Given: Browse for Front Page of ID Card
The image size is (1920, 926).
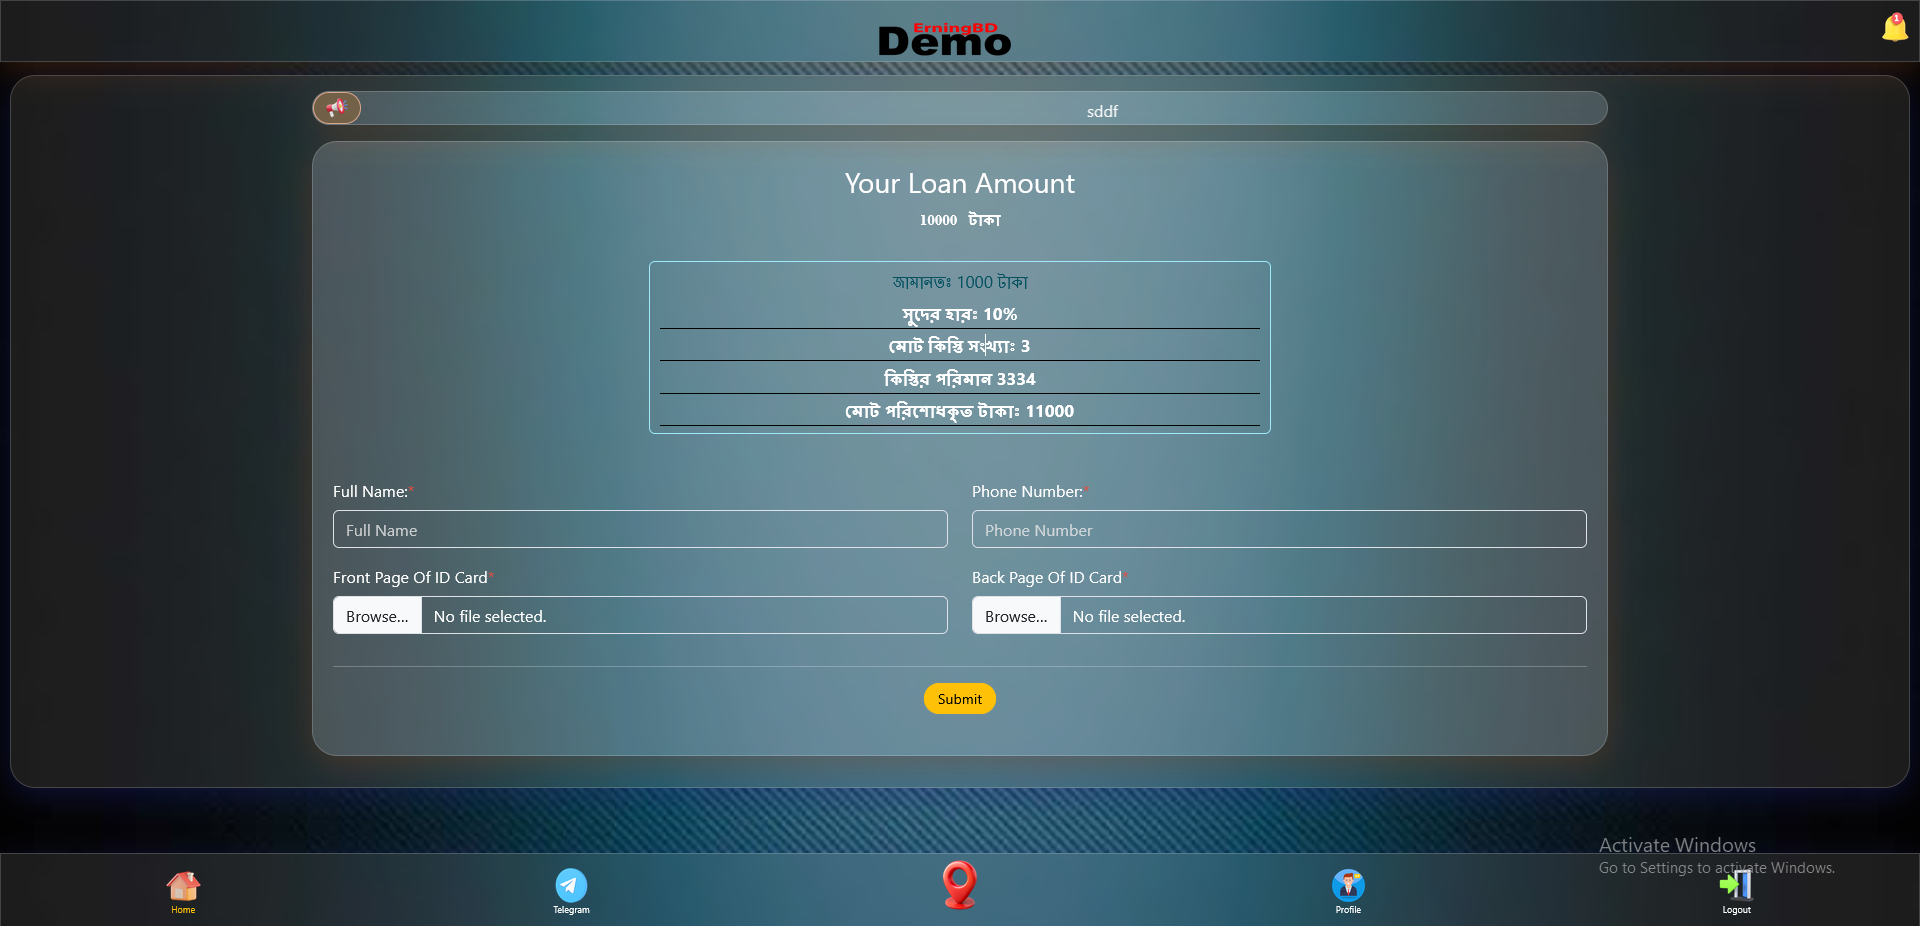Looking at the screenshot, I should coord(377,616).
